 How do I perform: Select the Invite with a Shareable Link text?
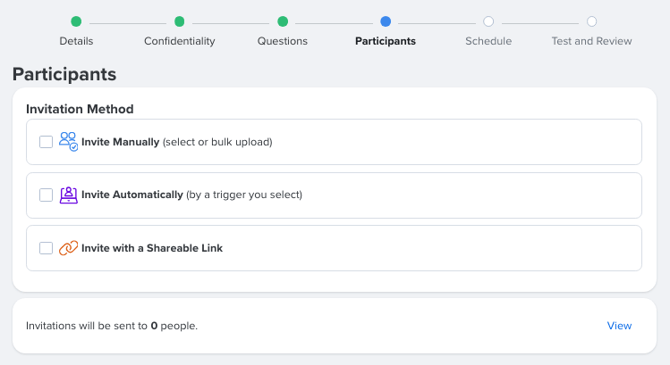pos(152,248)
